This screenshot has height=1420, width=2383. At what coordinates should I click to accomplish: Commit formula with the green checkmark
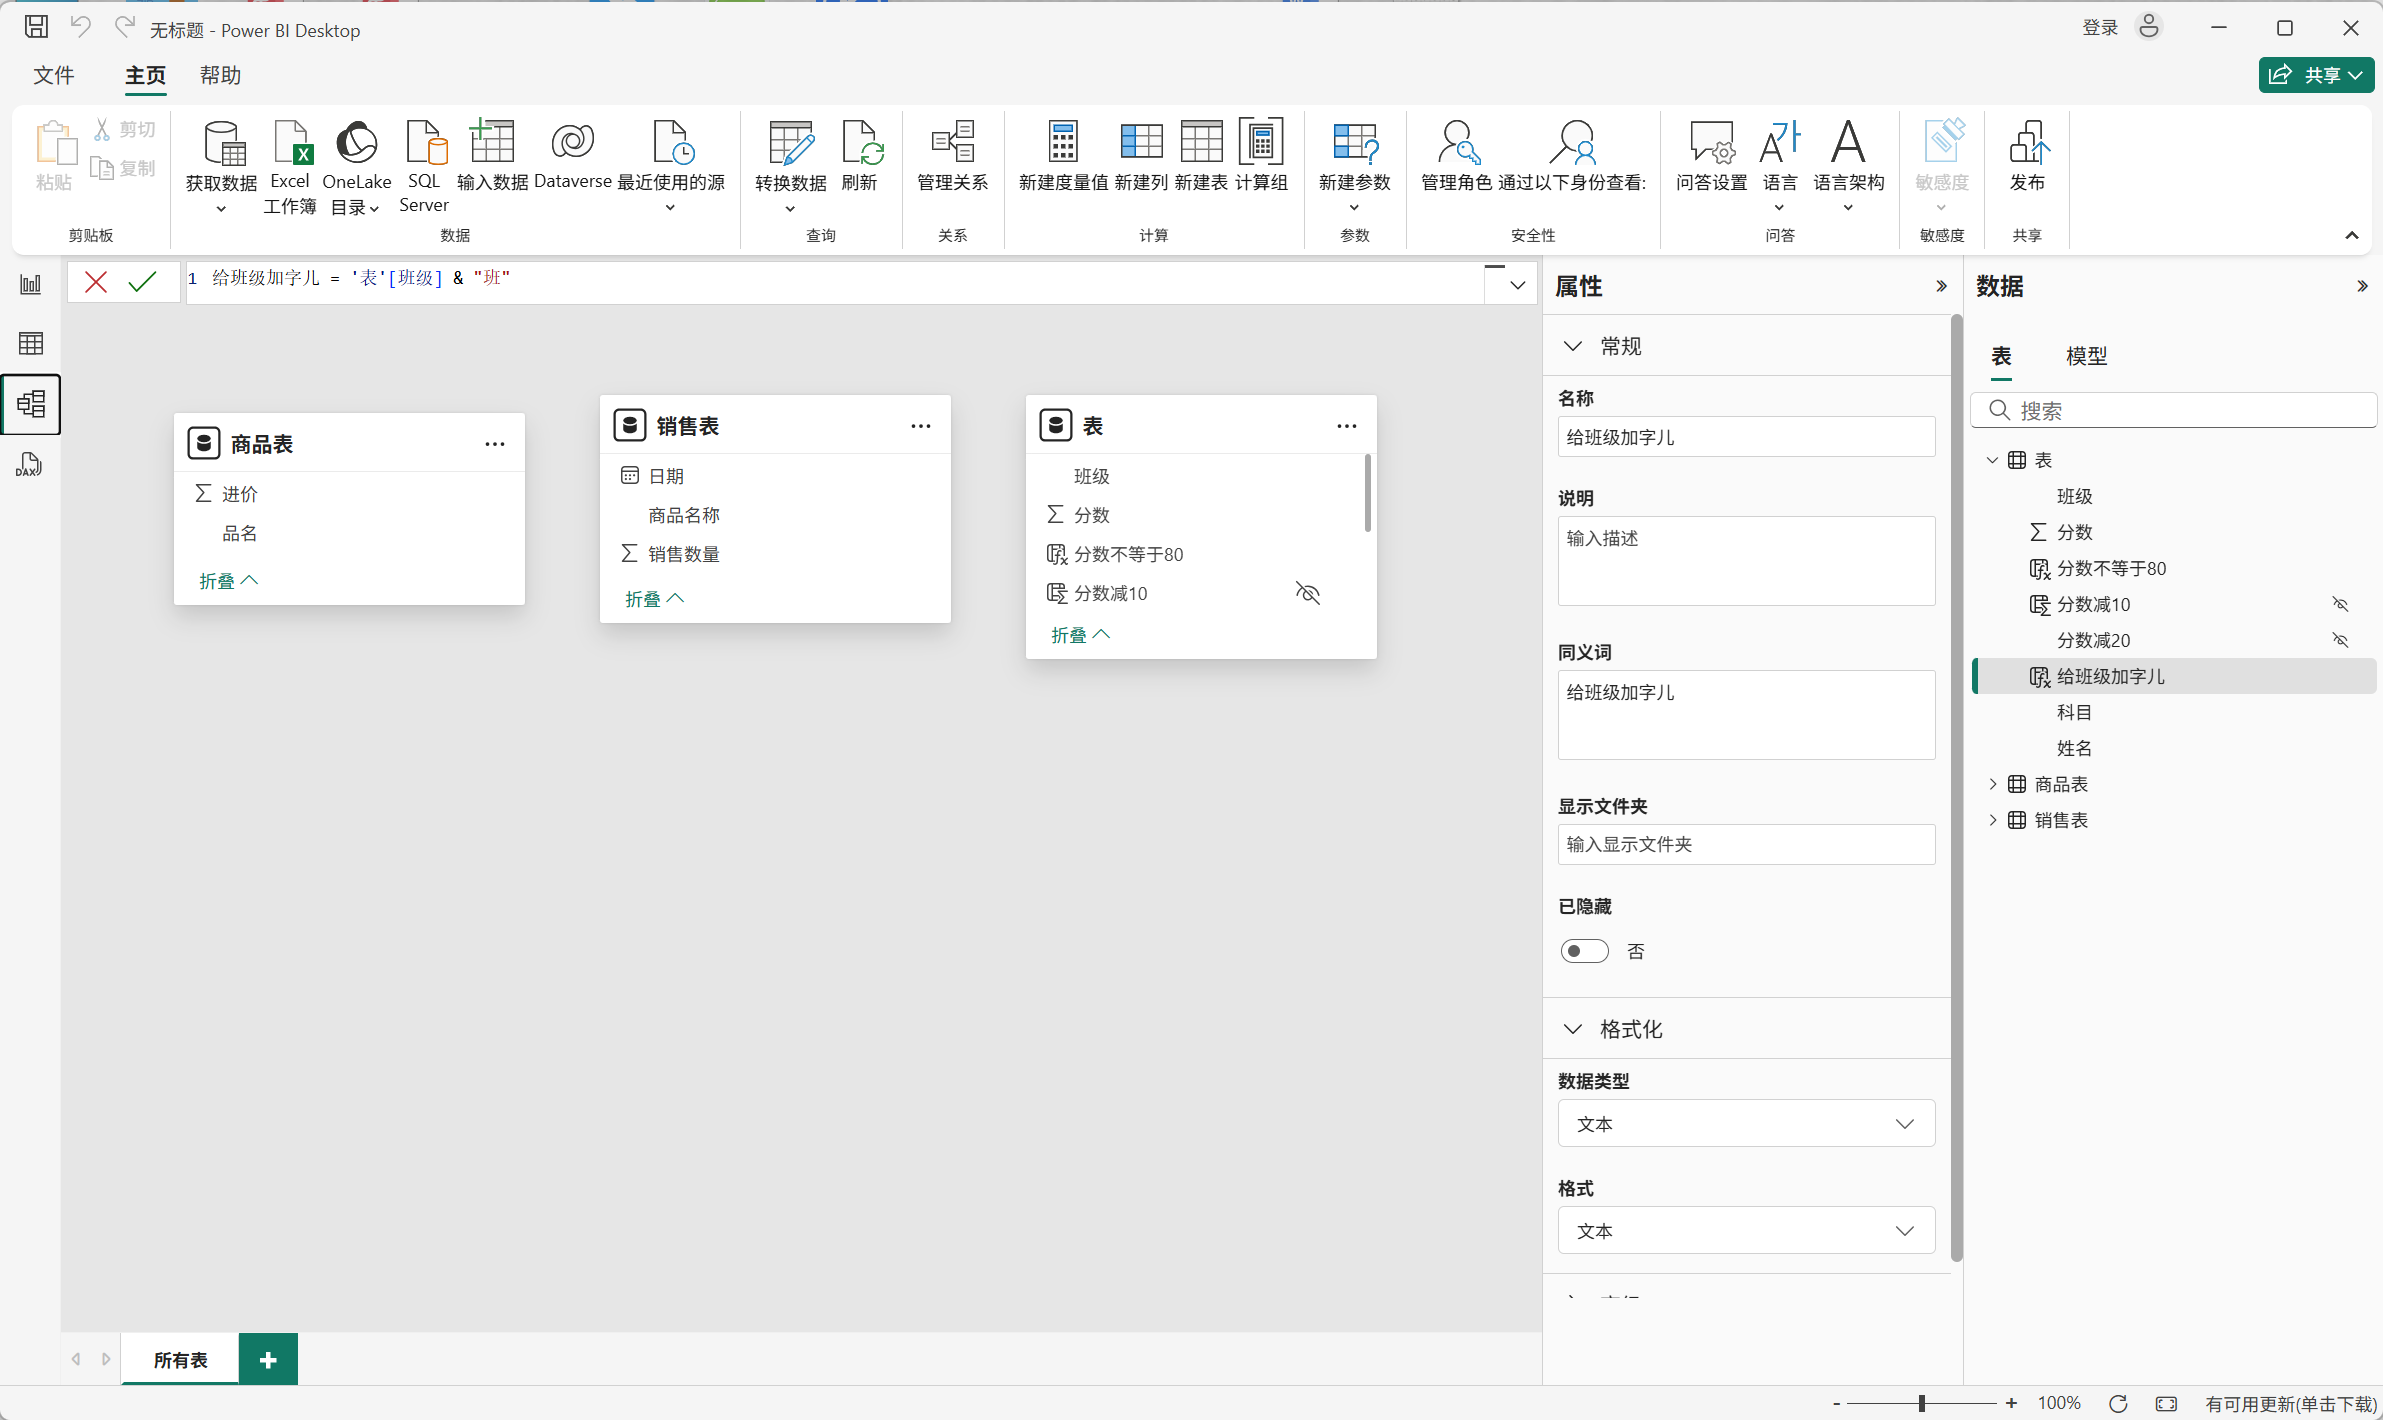tap(143, 282)
